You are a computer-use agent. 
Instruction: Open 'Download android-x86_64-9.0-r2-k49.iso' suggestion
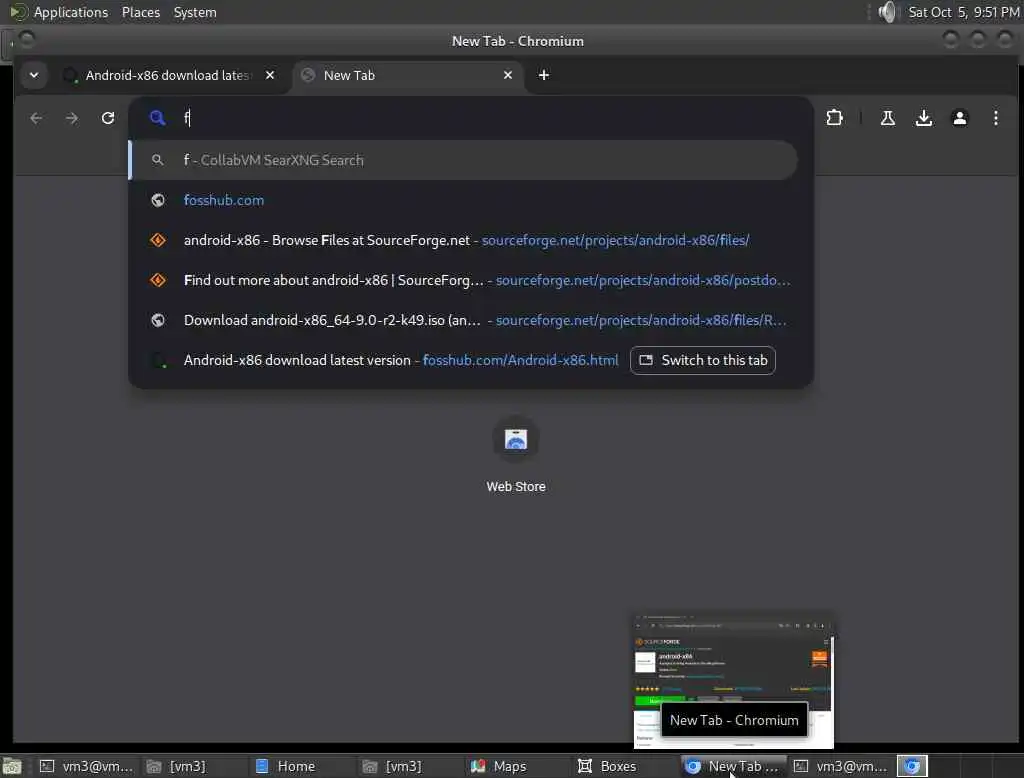coord(462,320)
